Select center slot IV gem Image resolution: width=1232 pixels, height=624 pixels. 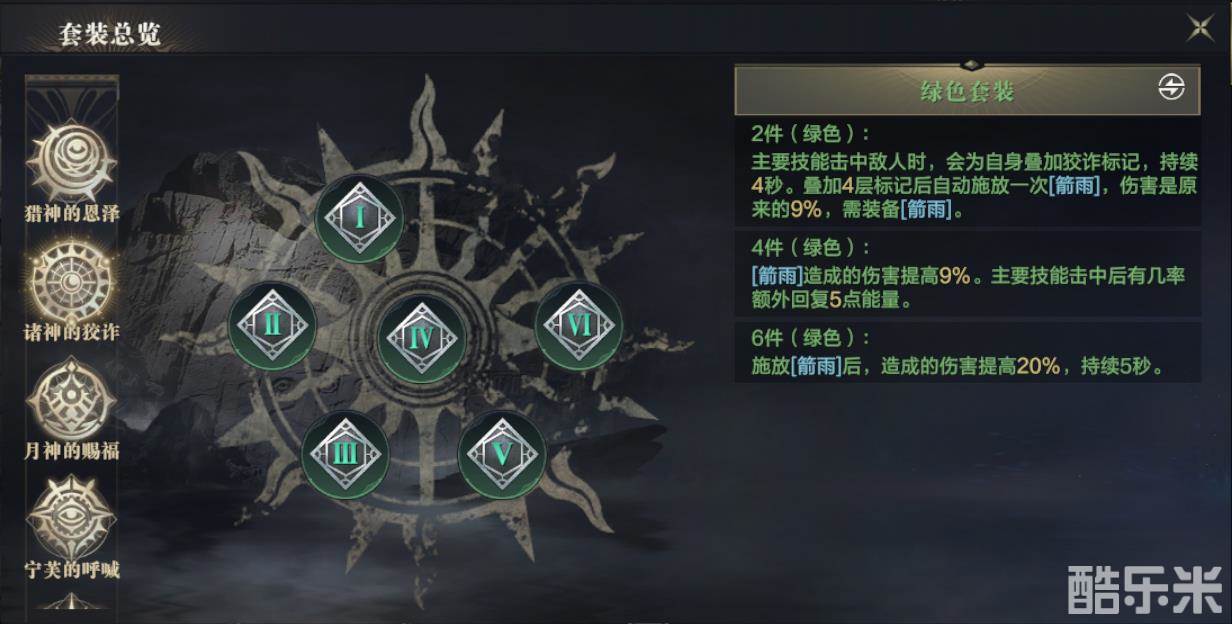tap(422, 338)
